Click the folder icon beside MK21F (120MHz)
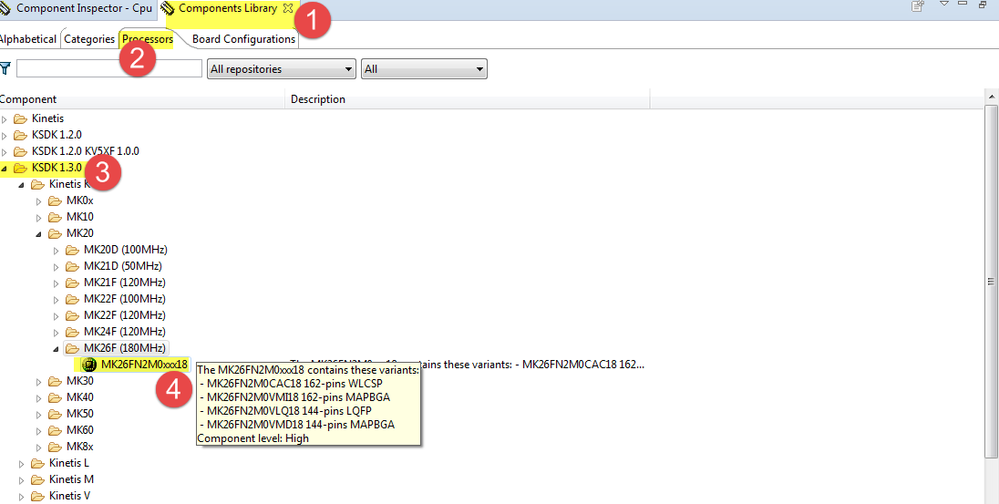The width and height of the screenshot is (999, 504). (72, 283)
